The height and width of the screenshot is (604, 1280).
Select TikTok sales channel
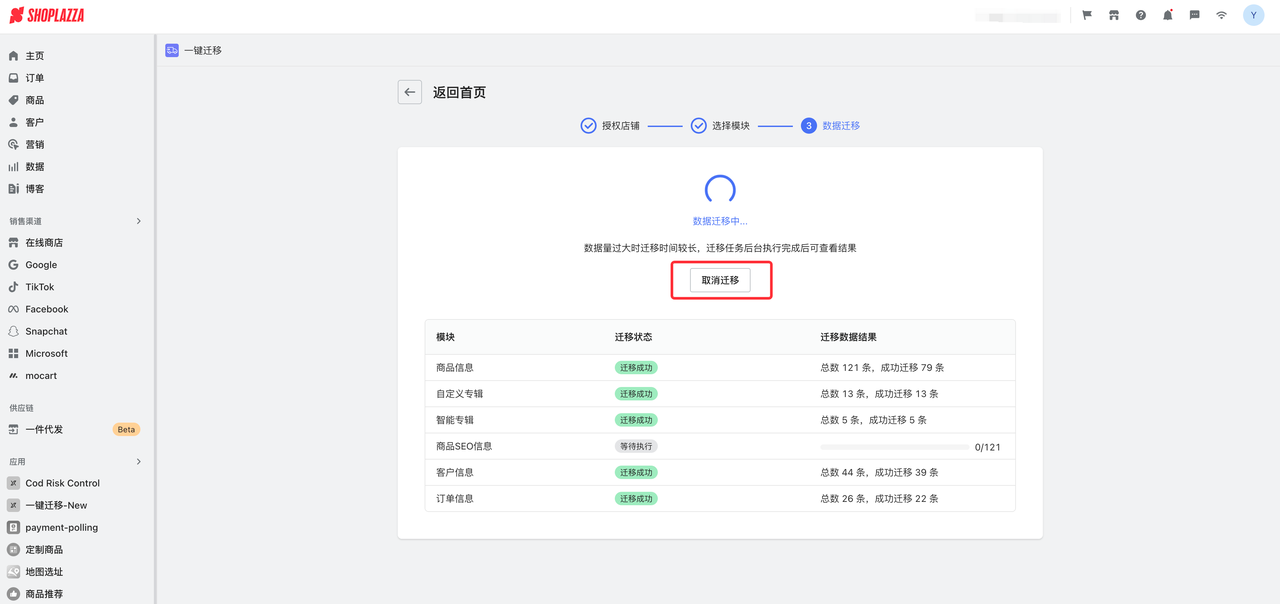click(40, 287)
